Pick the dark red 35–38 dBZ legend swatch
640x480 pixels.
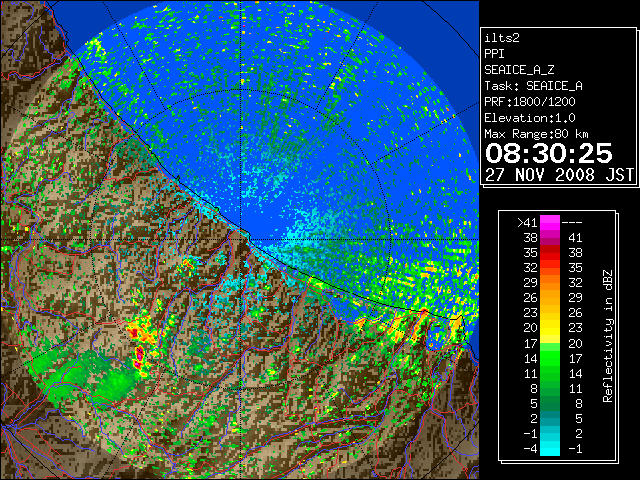[x=550, y=253]
